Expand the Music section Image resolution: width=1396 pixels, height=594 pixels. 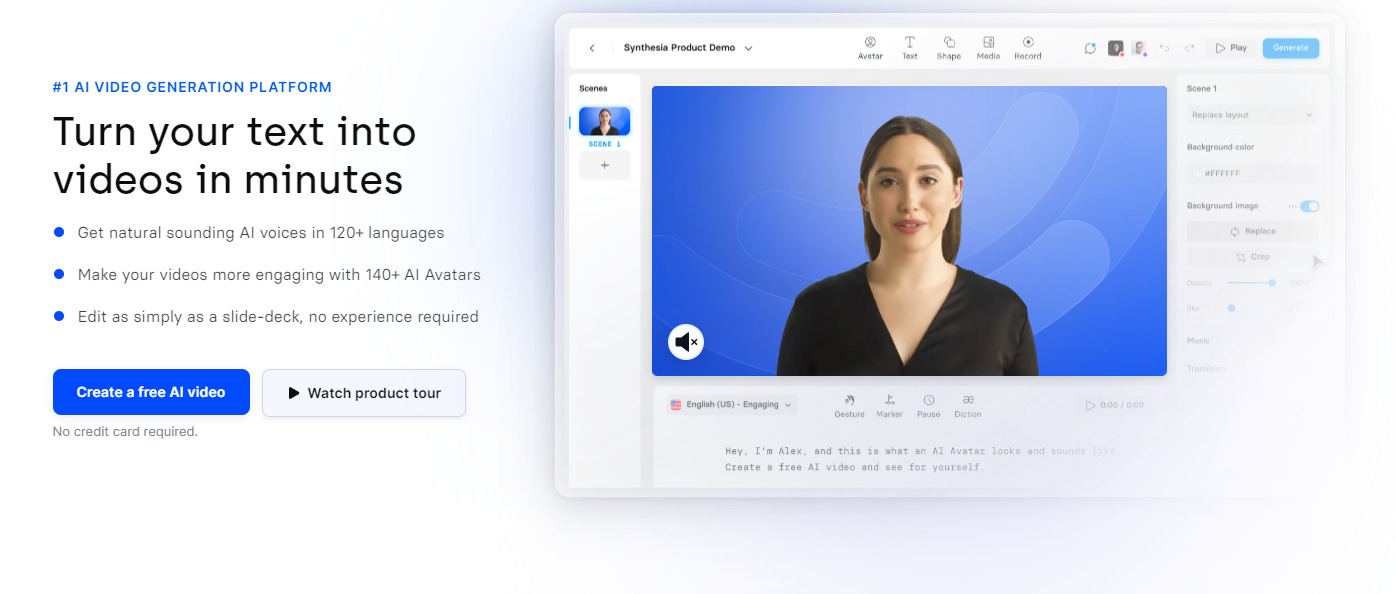(x=1198, y=341)
